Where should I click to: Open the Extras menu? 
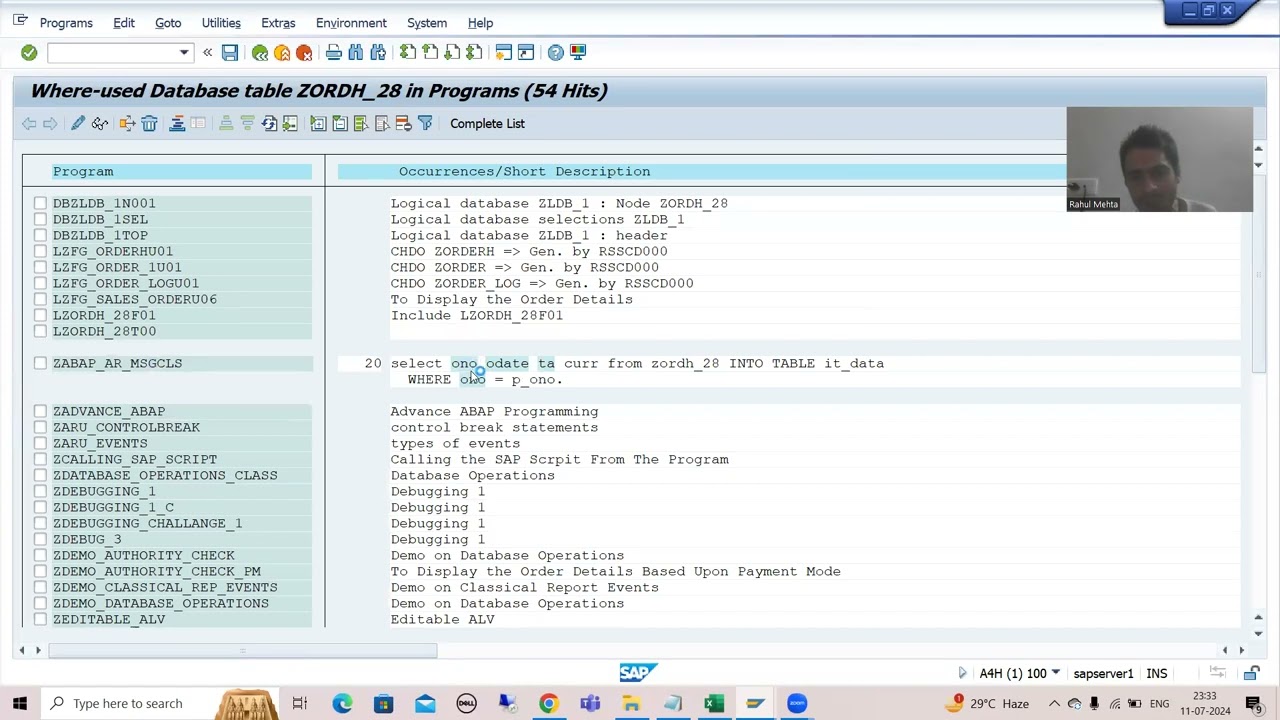click(278, 22)
